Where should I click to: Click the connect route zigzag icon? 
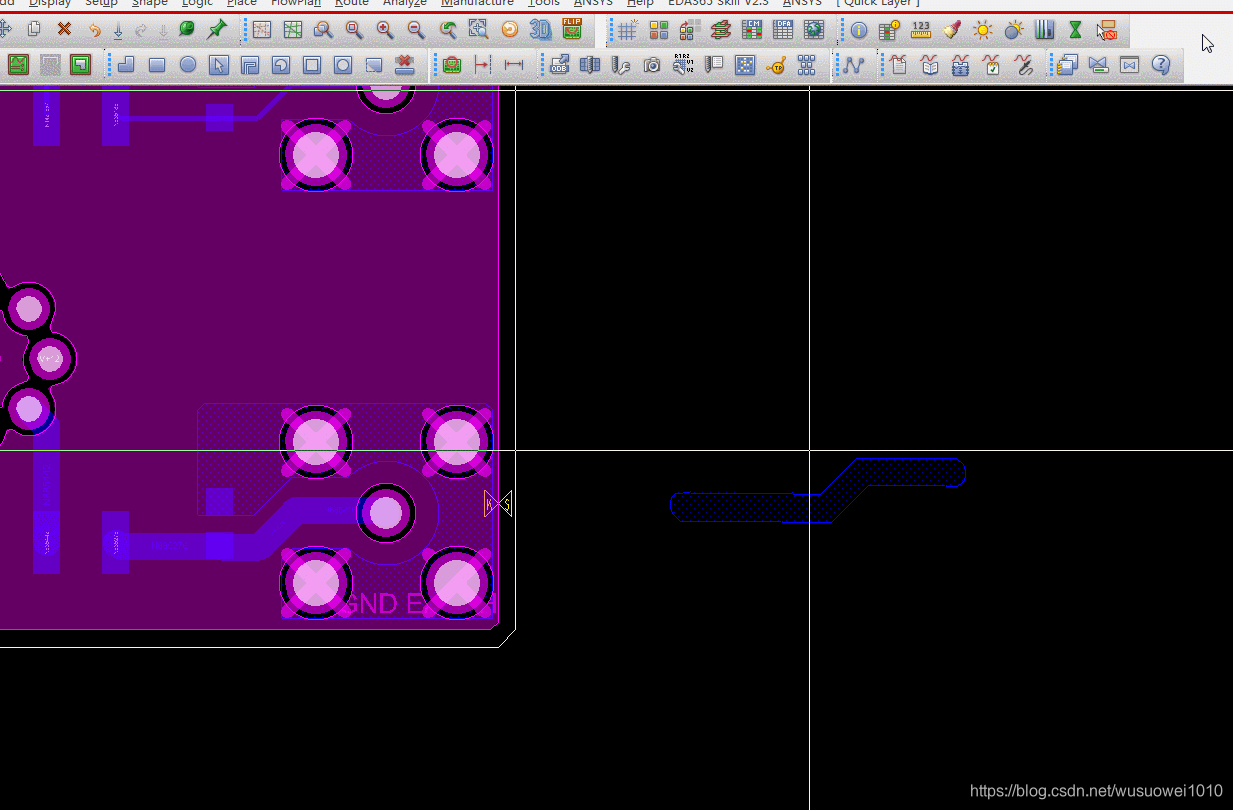(853, 65)
